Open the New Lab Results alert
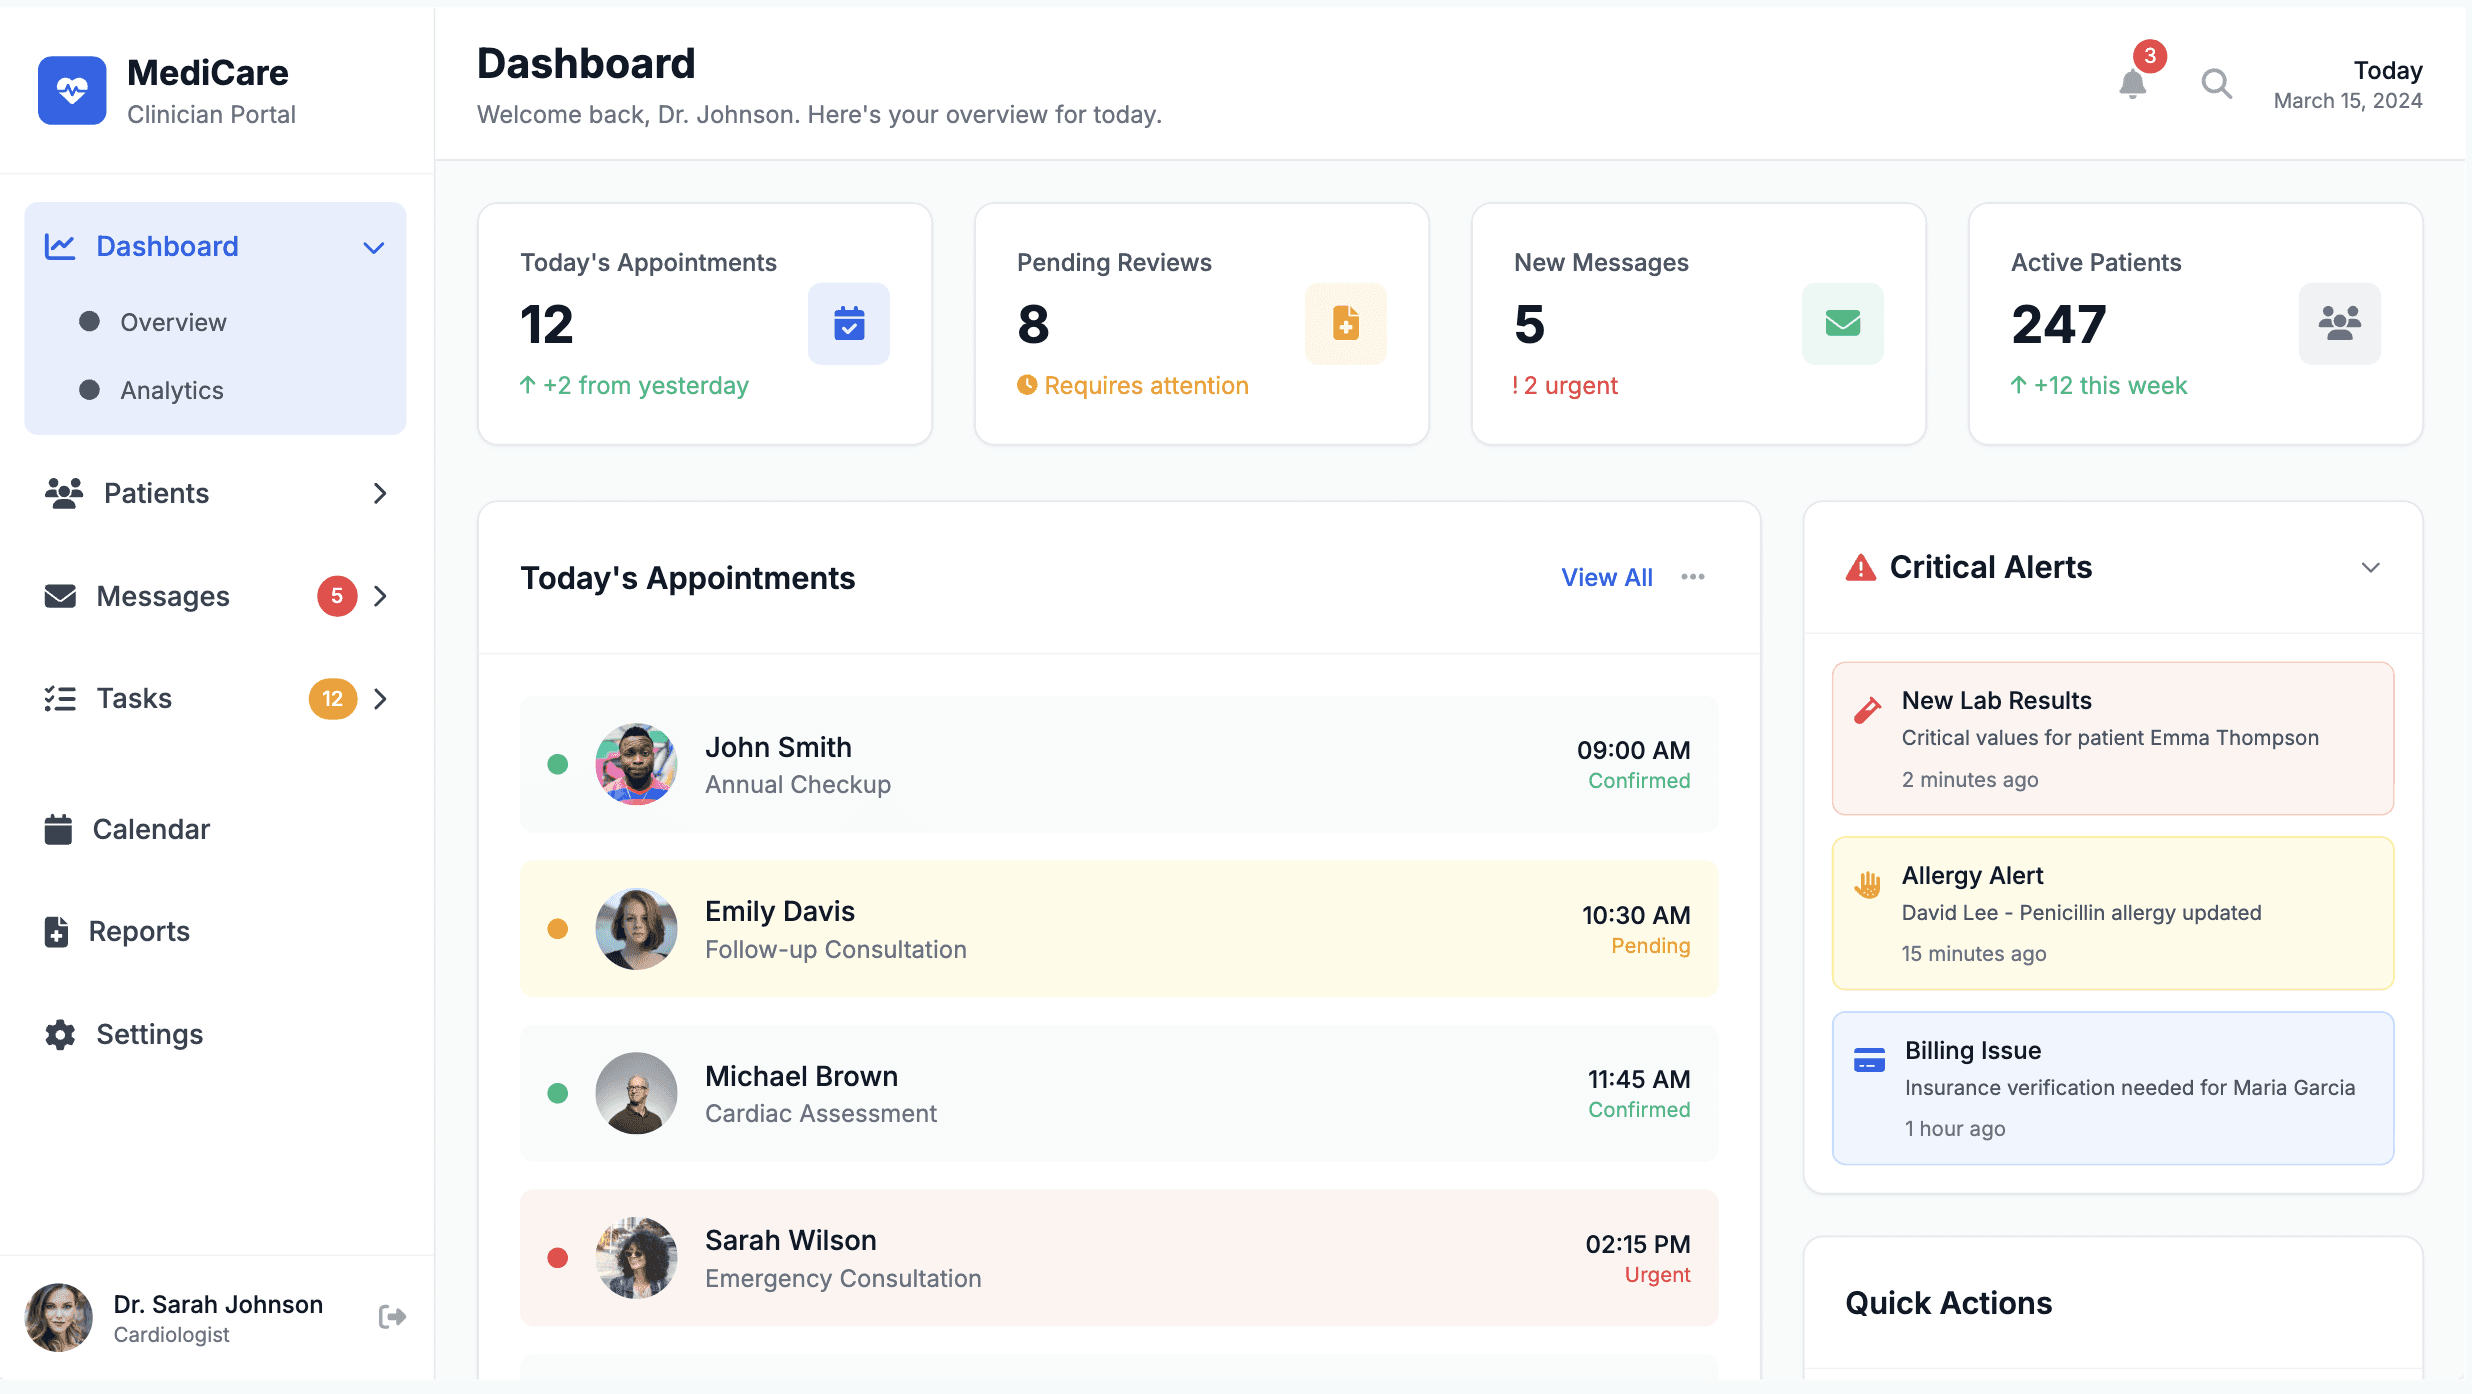This screenshot has width=2472, height=1394. (2112, 738)
